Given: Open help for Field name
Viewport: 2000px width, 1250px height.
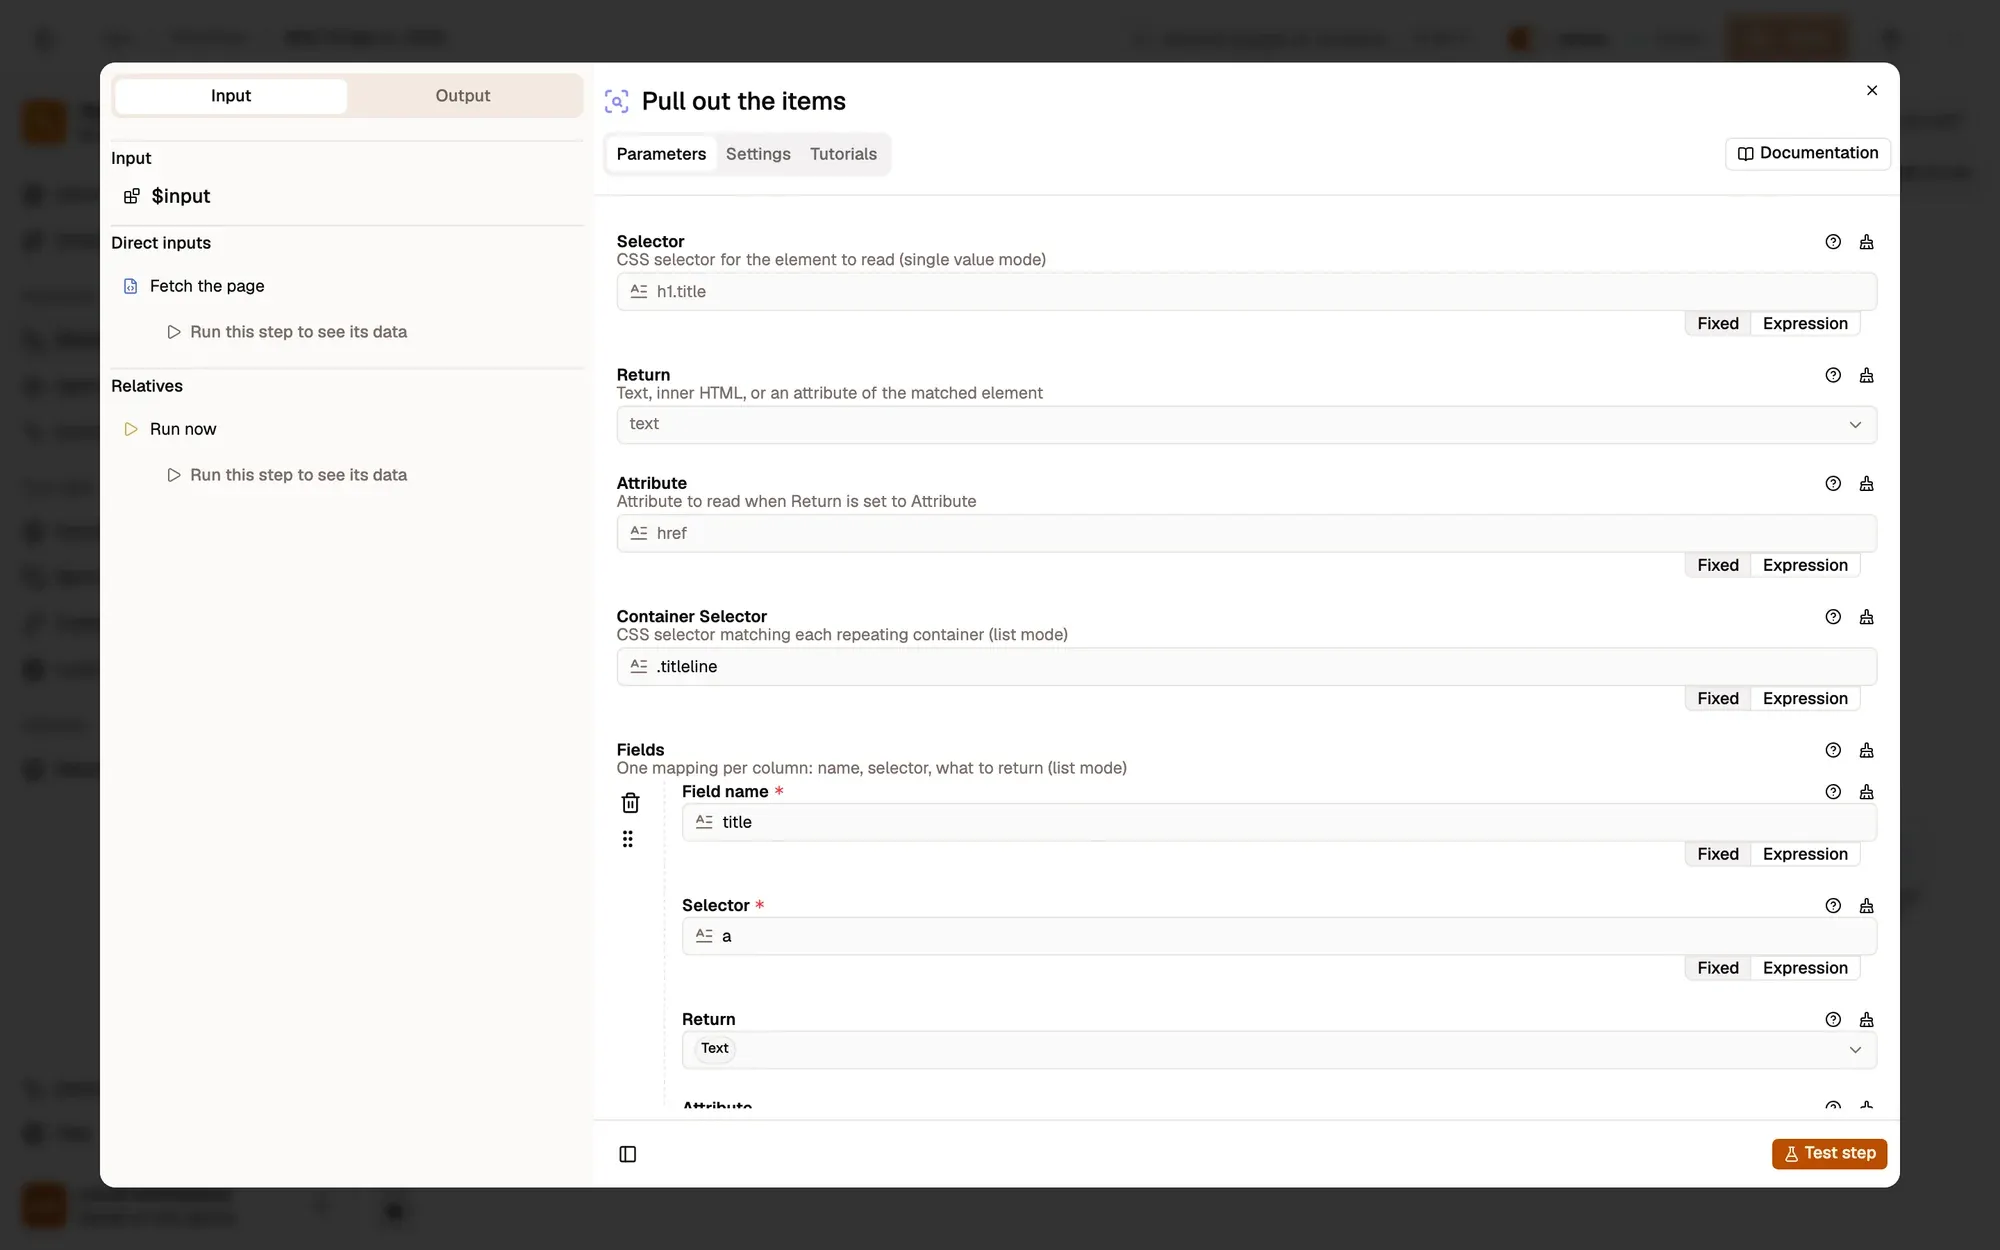Looking at the screenshot, I should [x=1833, y=792].
